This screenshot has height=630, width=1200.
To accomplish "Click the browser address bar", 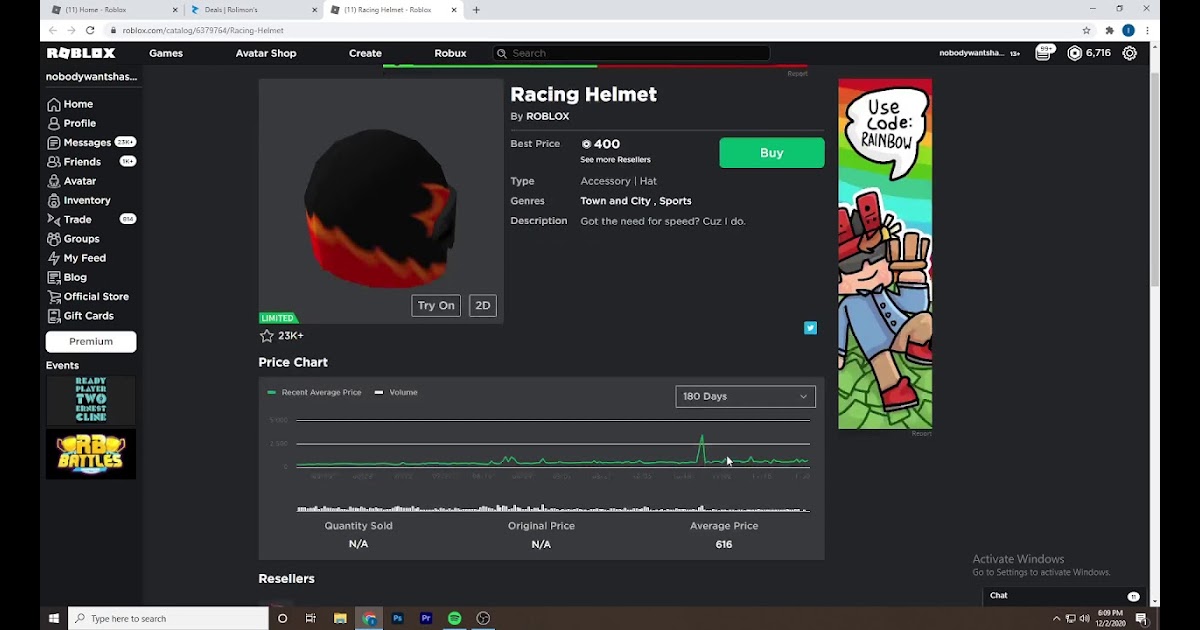I will tap(590, 30).
